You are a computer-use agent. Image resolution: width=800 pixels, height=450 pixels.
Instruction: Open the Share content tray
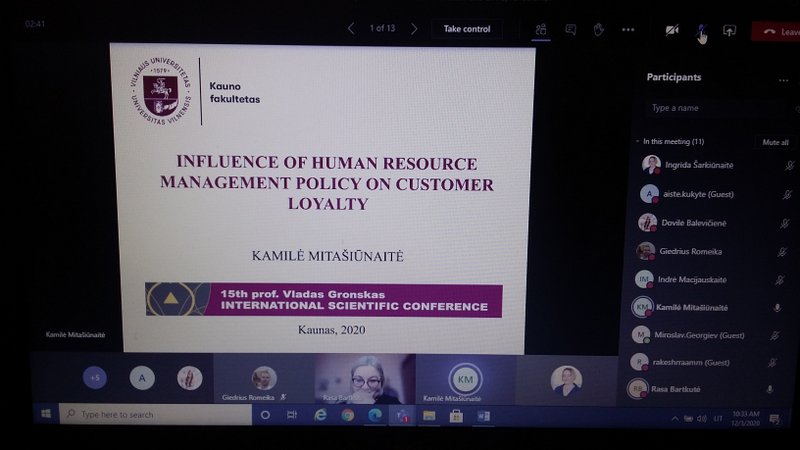click(730, 31)
